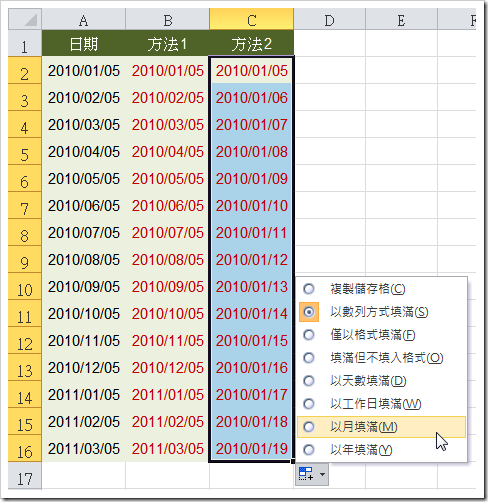Click cell with 2010/01/12
This screenshot has height=502, width=488.
252,259
